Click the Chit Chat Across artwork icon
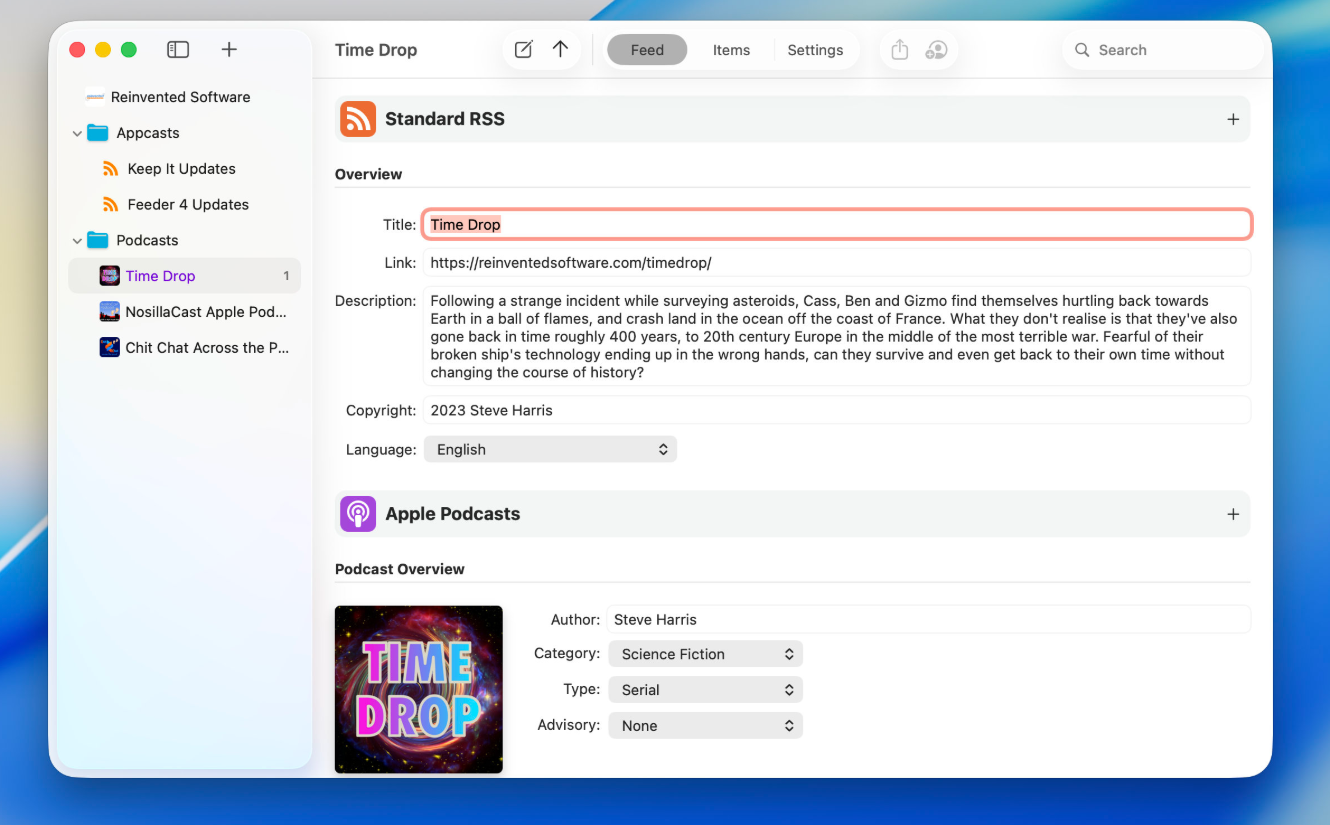Screen dimensions: 1330x825 [110, 347]
